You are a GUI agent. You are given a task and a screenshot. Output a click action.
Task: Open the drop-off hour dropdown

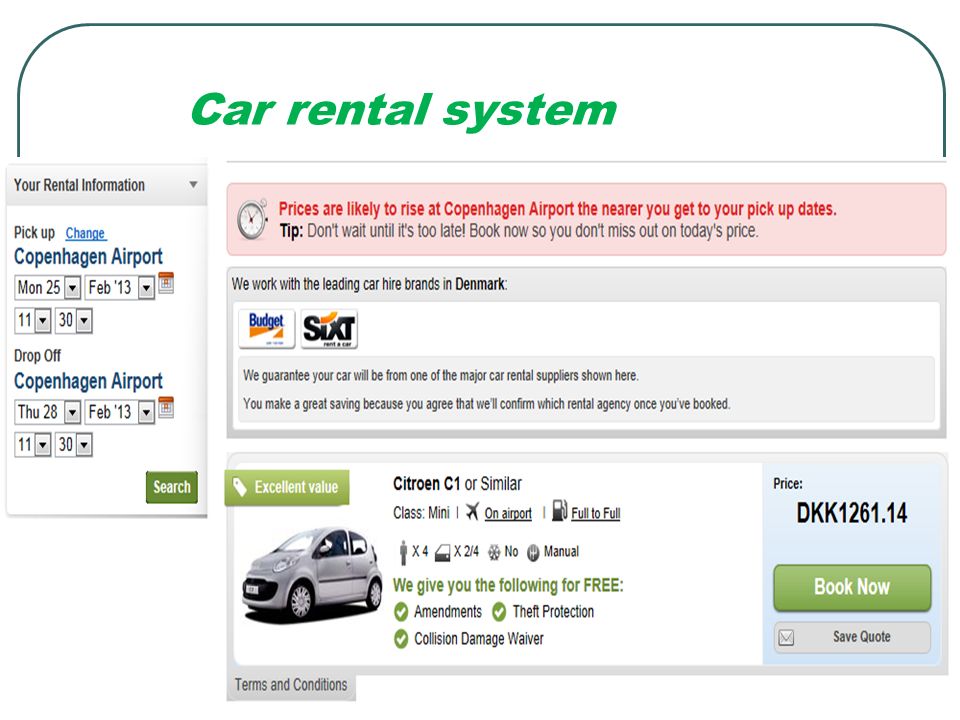pyautogui.click(x=33, y=444)
